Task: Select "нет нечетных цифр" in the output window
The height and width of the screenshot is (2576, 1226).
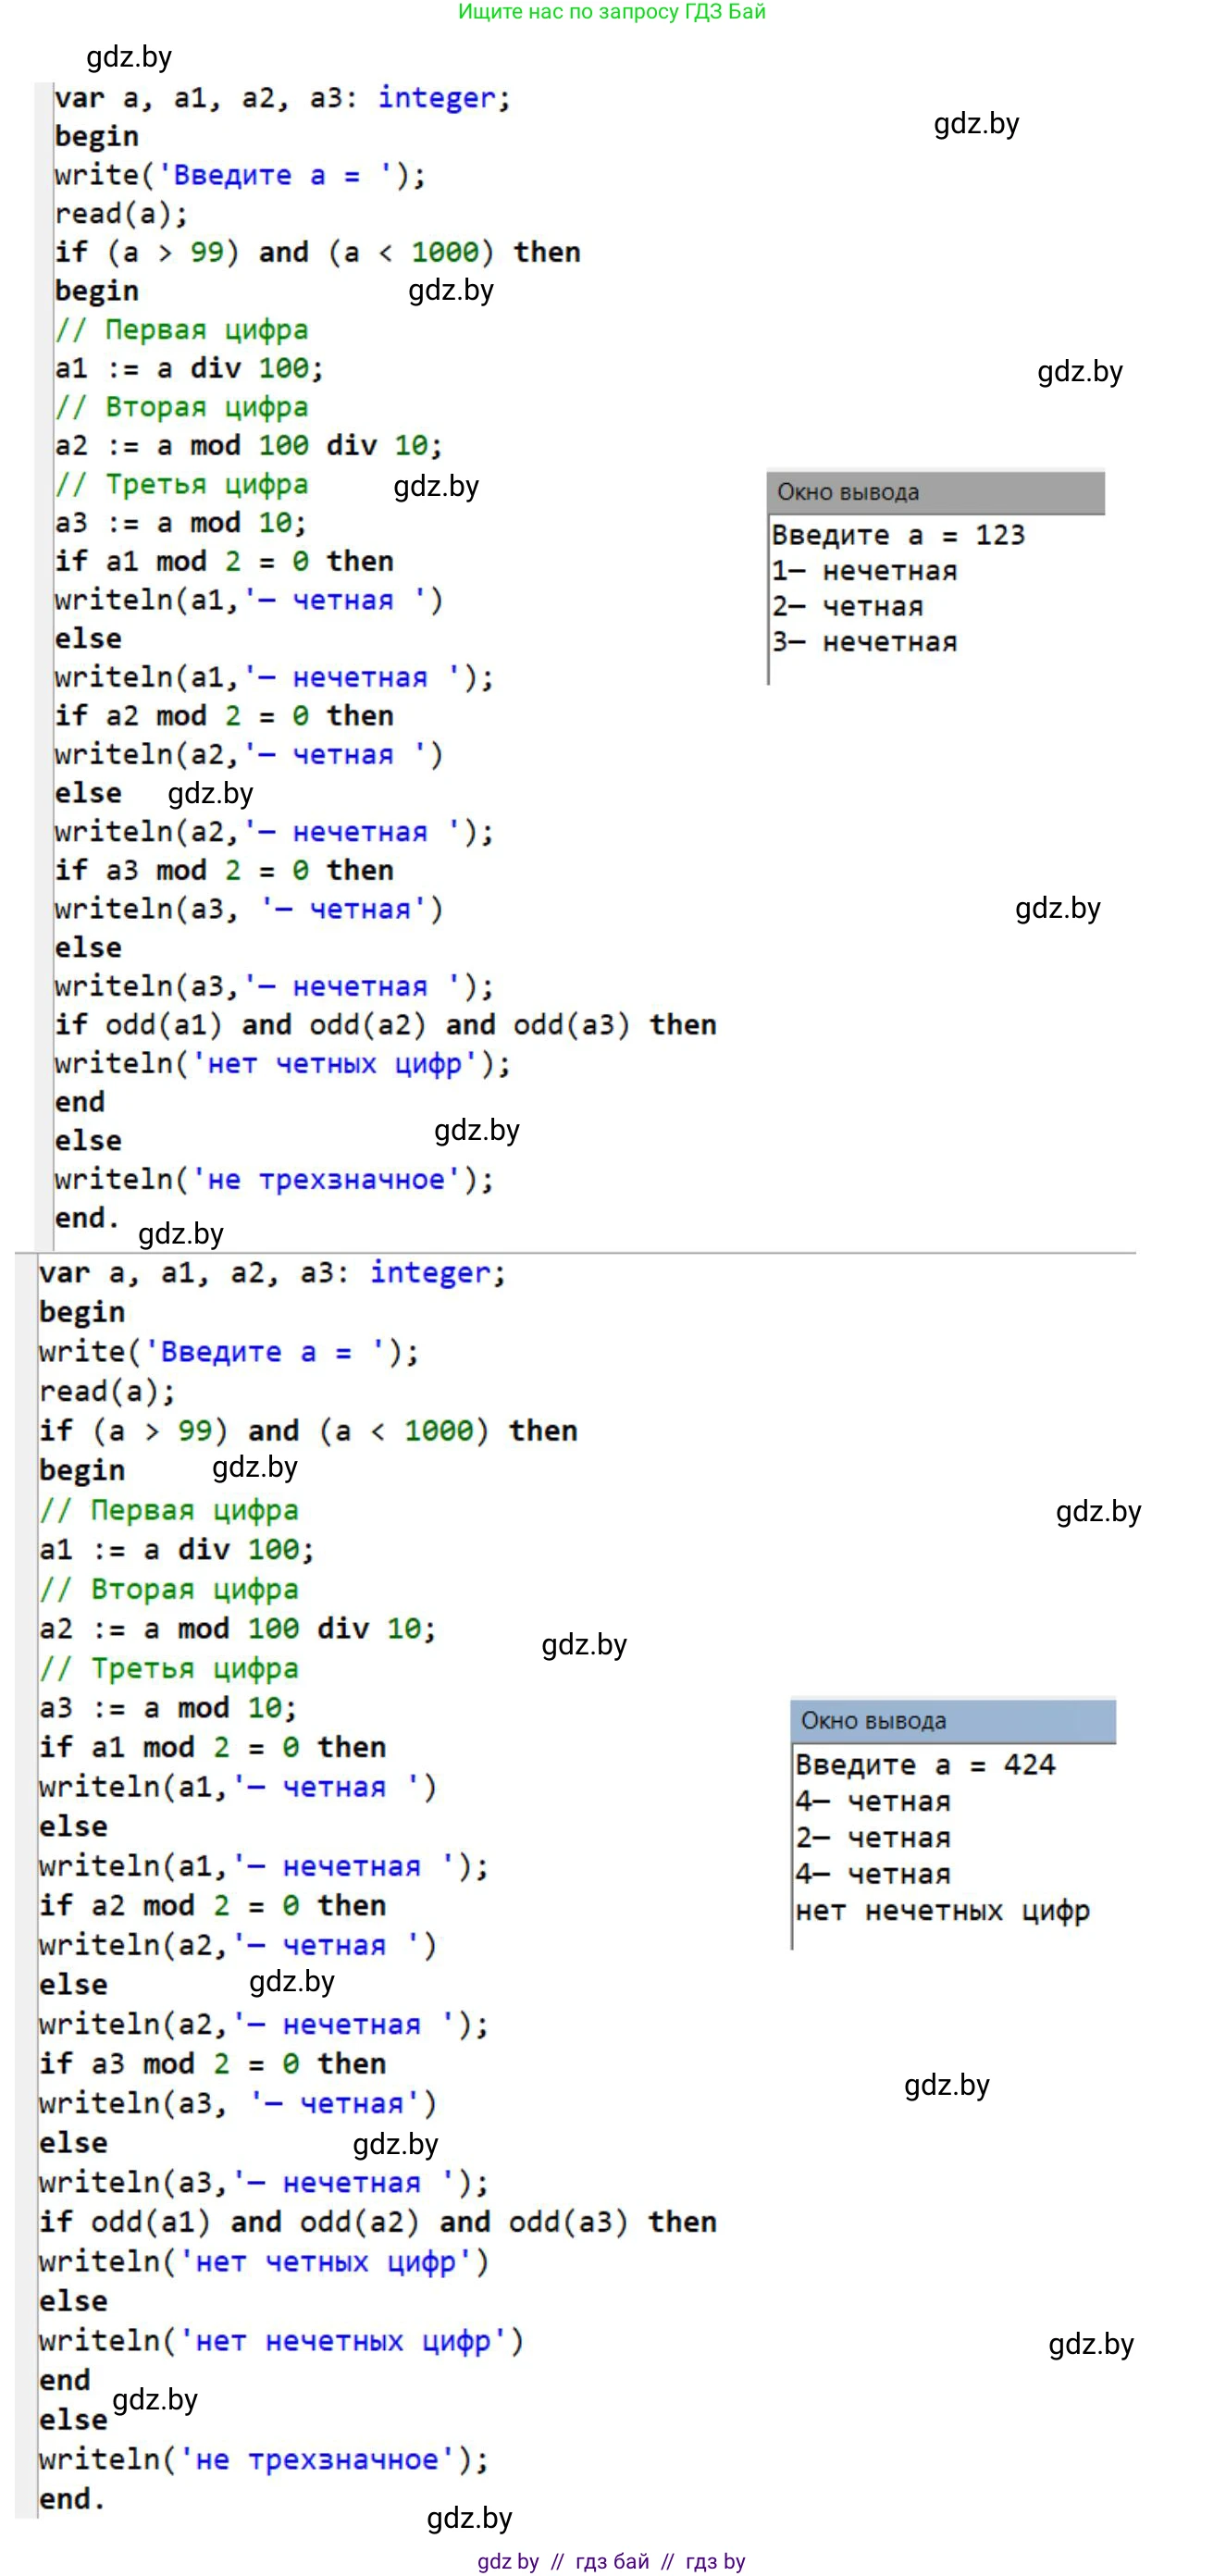Action: (941, 1910)
